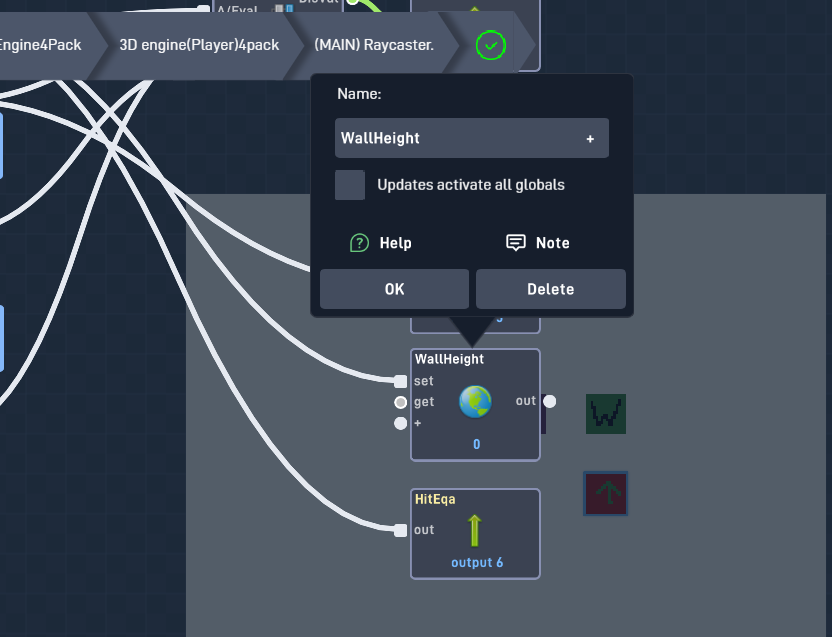Click the plus port on WallHeight node
The height and width of the screenshot is (637, 832).
[401, 423]
